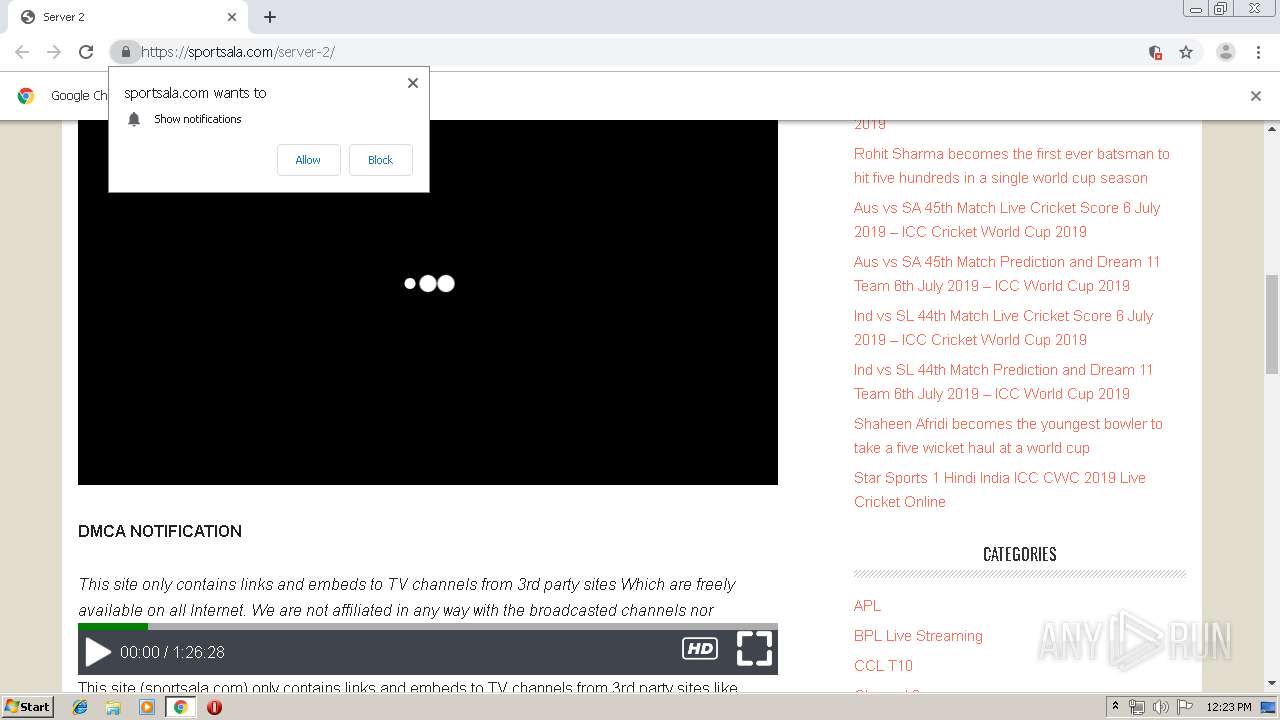Click the CATEGORIES sidebar heading
1280x720 pixels.
coord(1020,554)
